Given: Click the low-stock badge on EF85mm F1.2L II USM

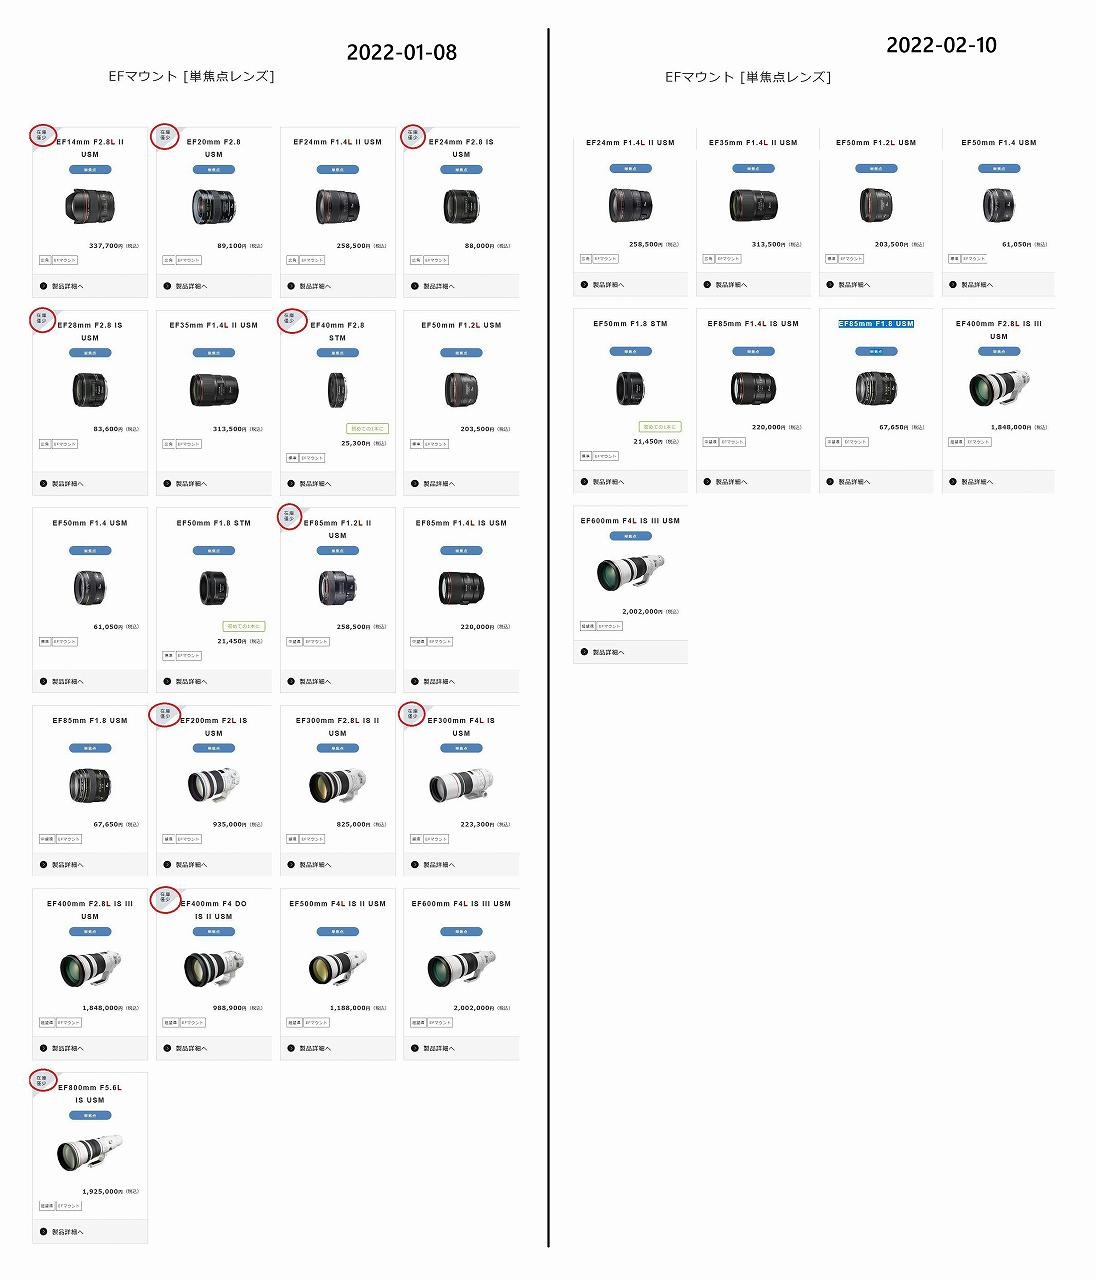Looking at the screenshot, I should [x=289, y=516].
